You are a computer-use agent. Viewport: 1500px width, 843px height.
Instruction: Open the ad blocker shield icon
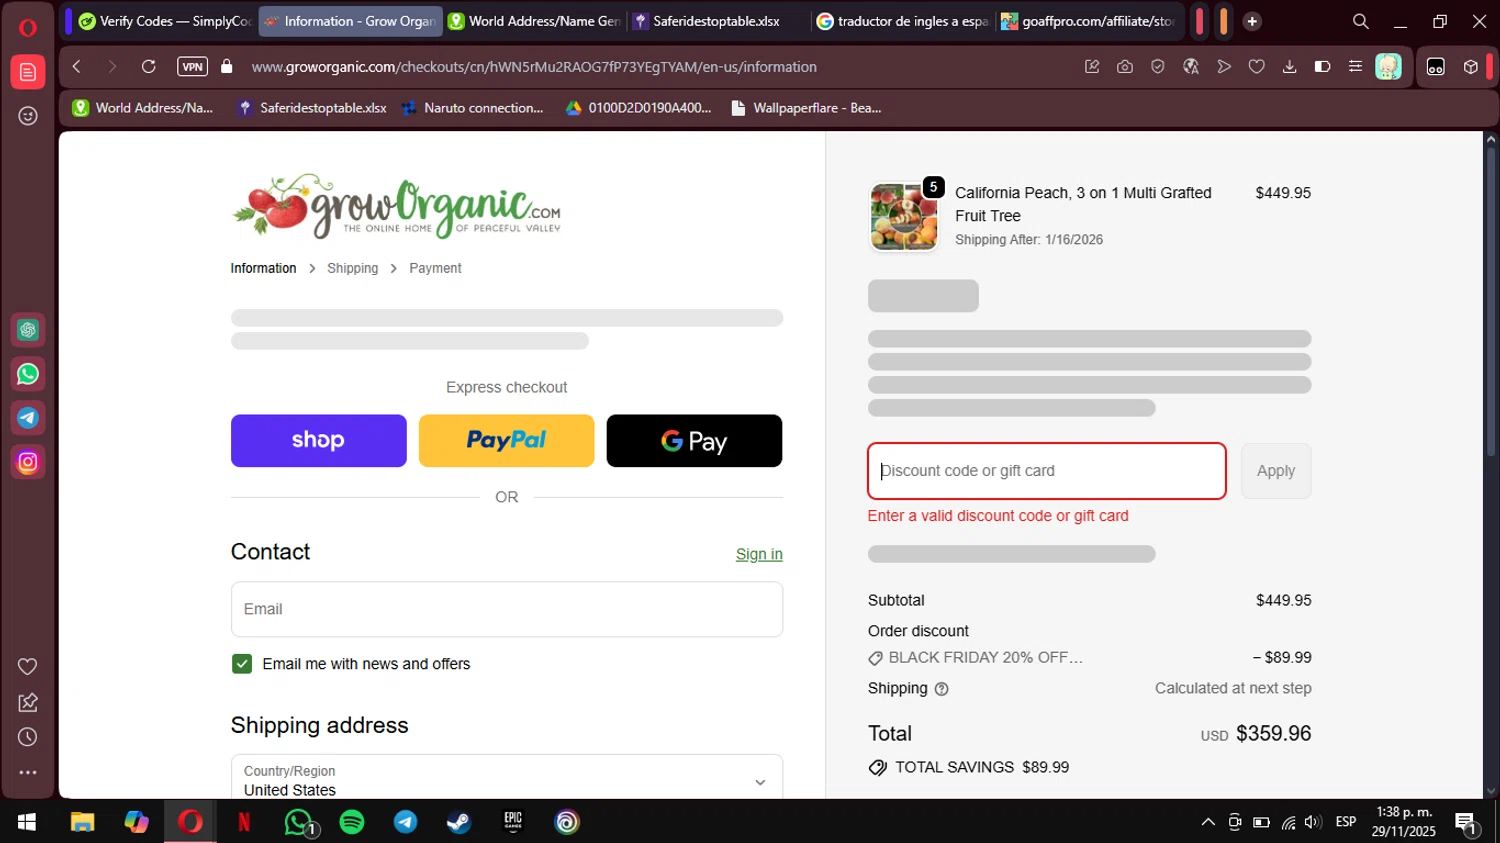(x=1158, y=67)
